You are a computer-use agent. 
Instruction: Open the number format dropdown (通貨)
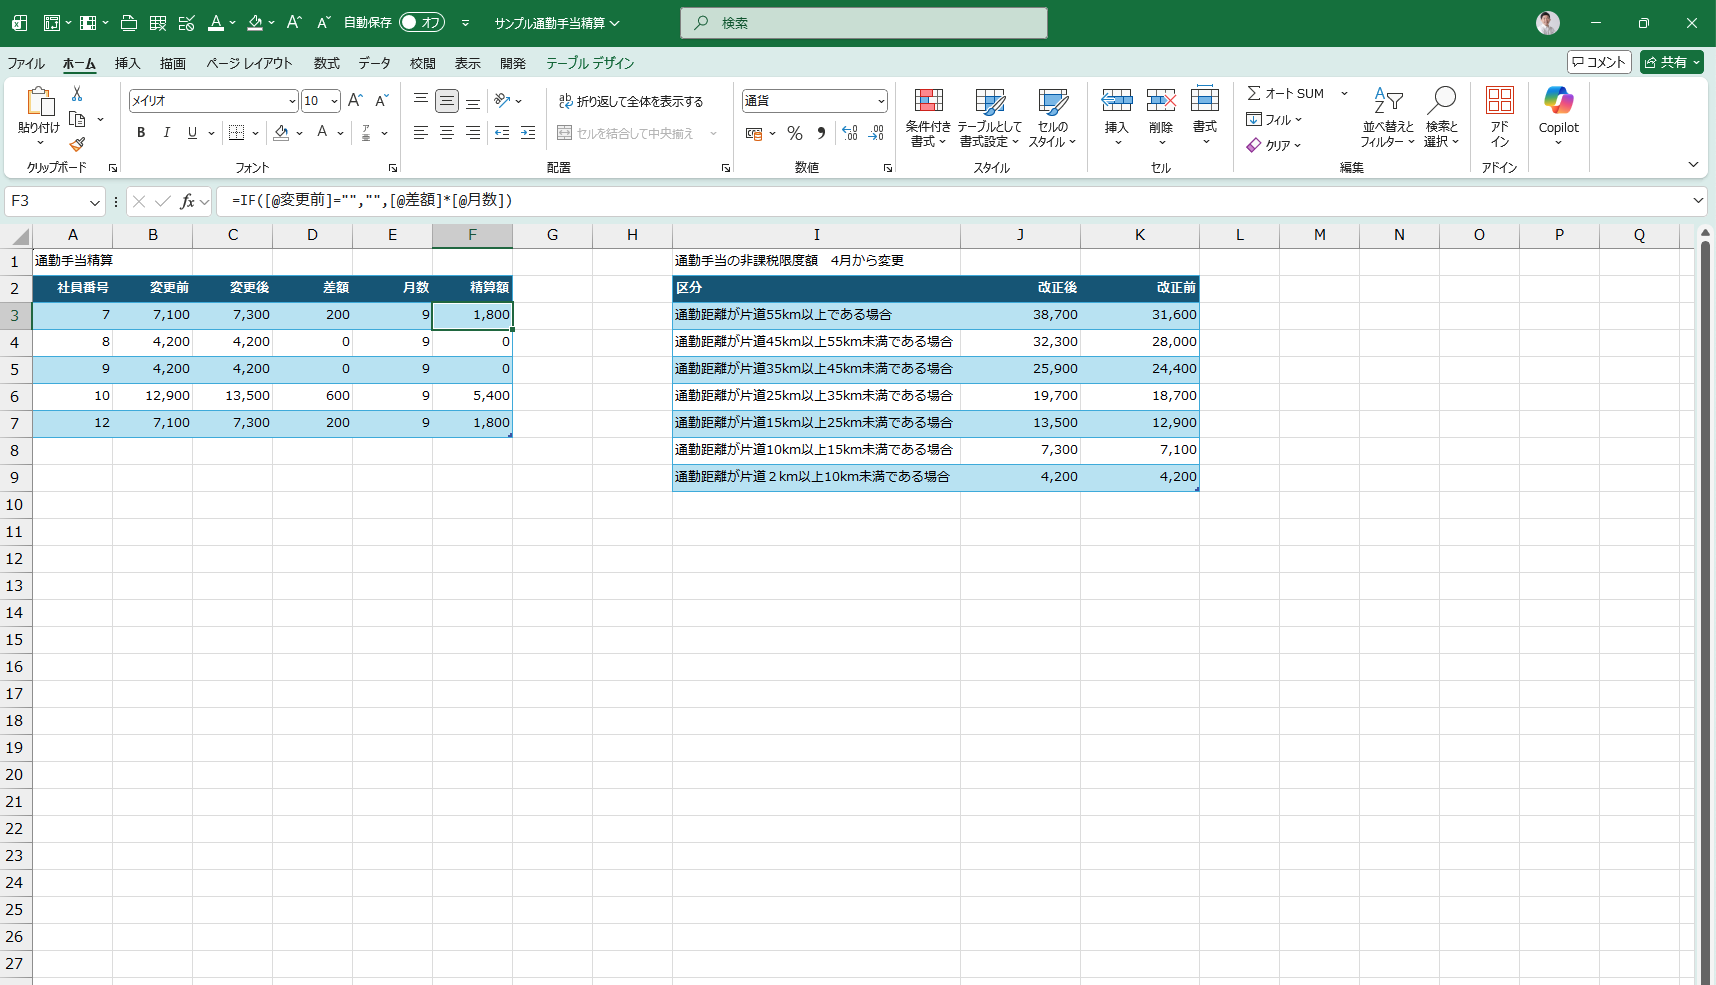tap(881, 101)
